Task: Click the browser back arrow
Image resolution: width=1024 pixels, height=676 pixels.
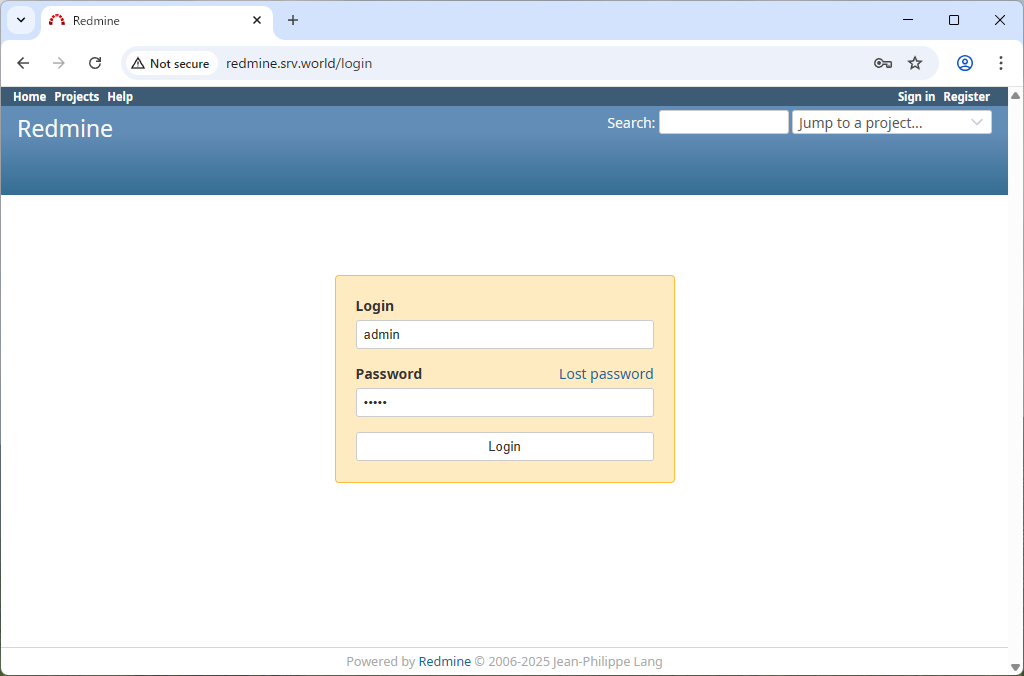Action: (x=23, y=63)
